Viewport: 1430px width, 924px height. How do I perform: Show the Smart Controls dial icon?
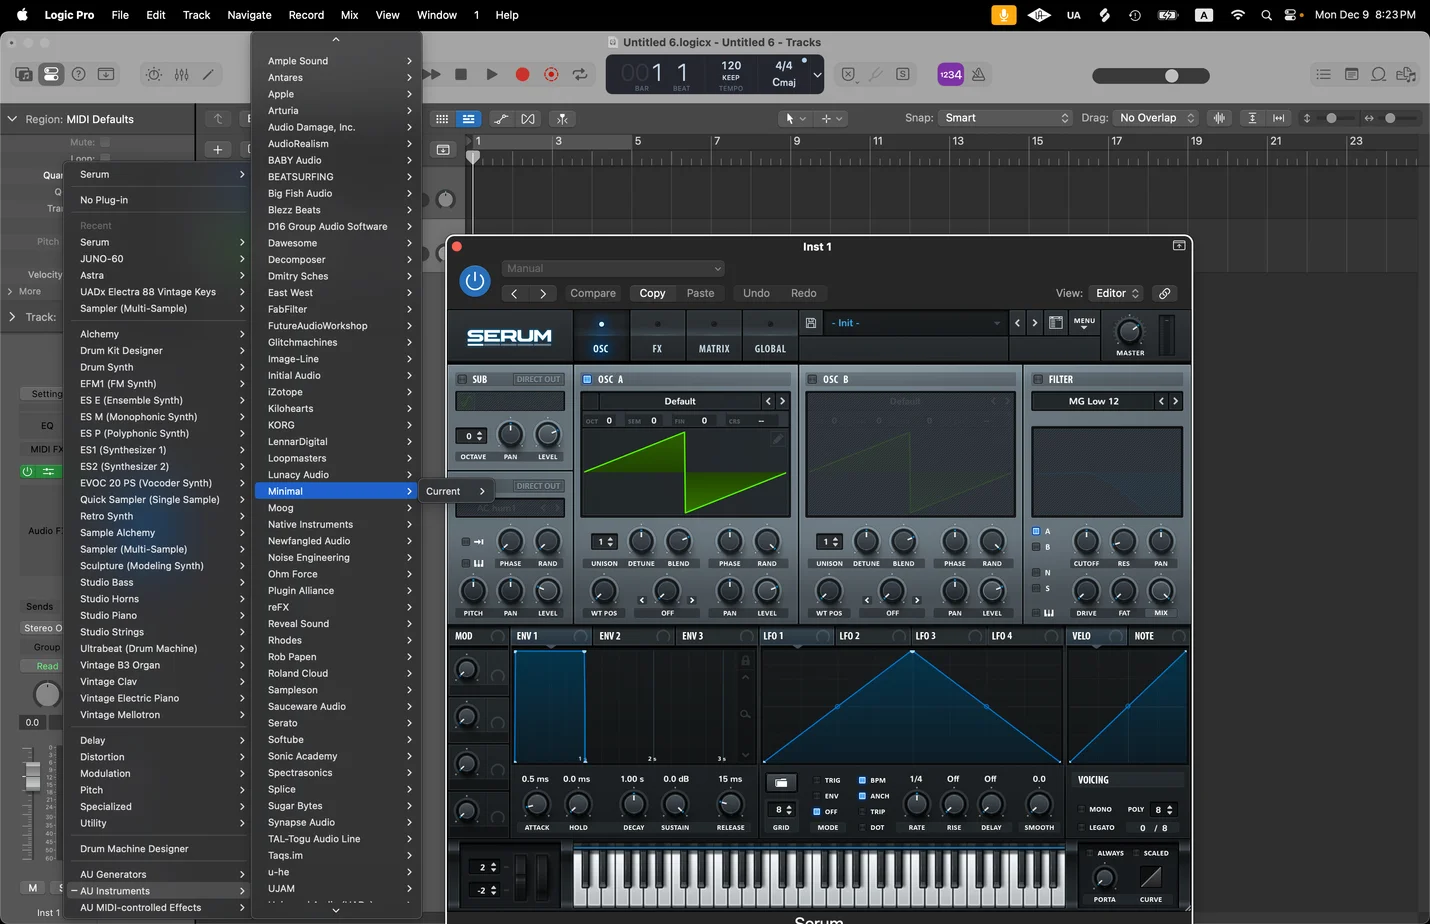(154, 75)
